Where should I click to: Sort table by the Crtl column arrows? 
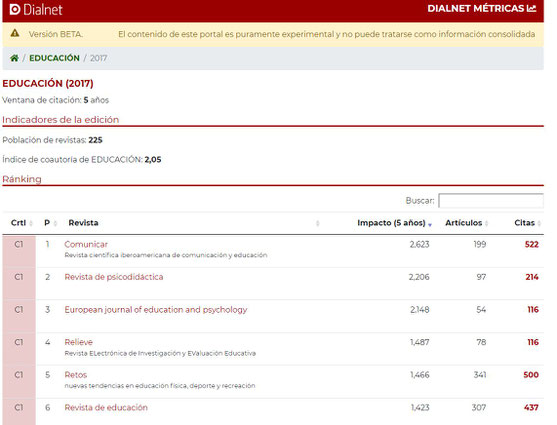coord(31,223)
